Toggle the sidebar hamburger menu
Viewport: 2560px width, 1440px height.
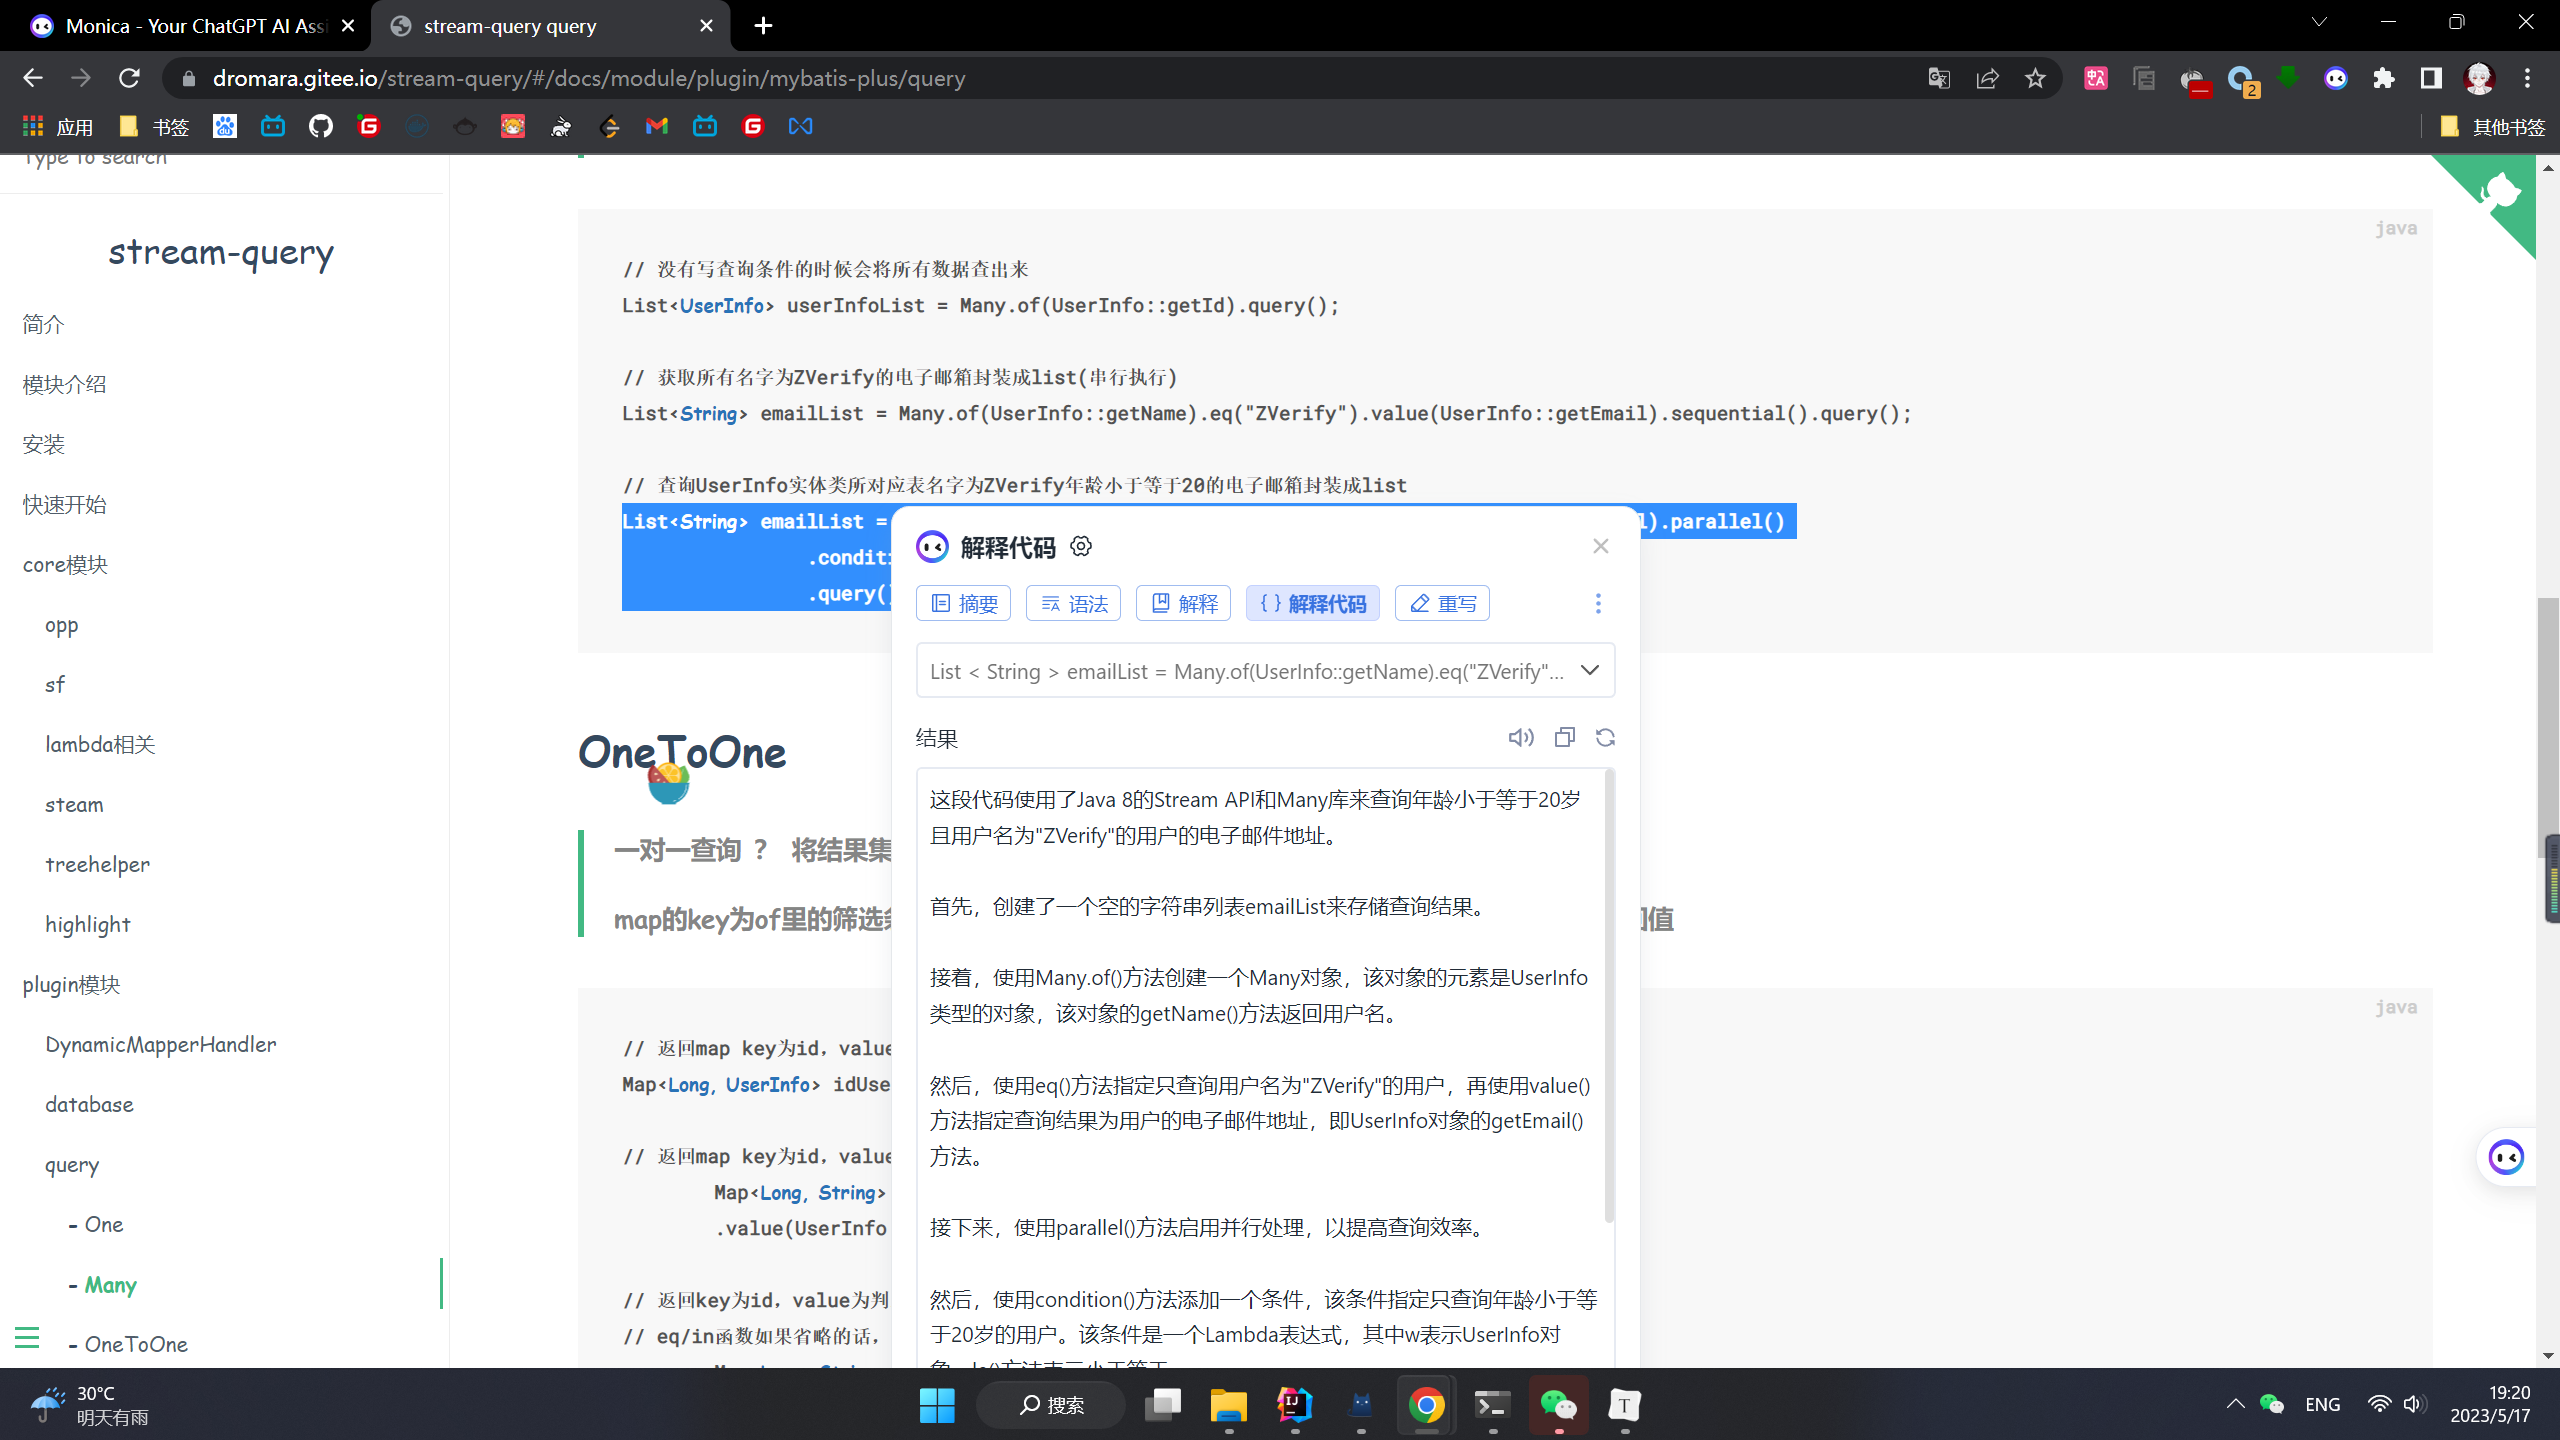click(x=27, y=1337)
